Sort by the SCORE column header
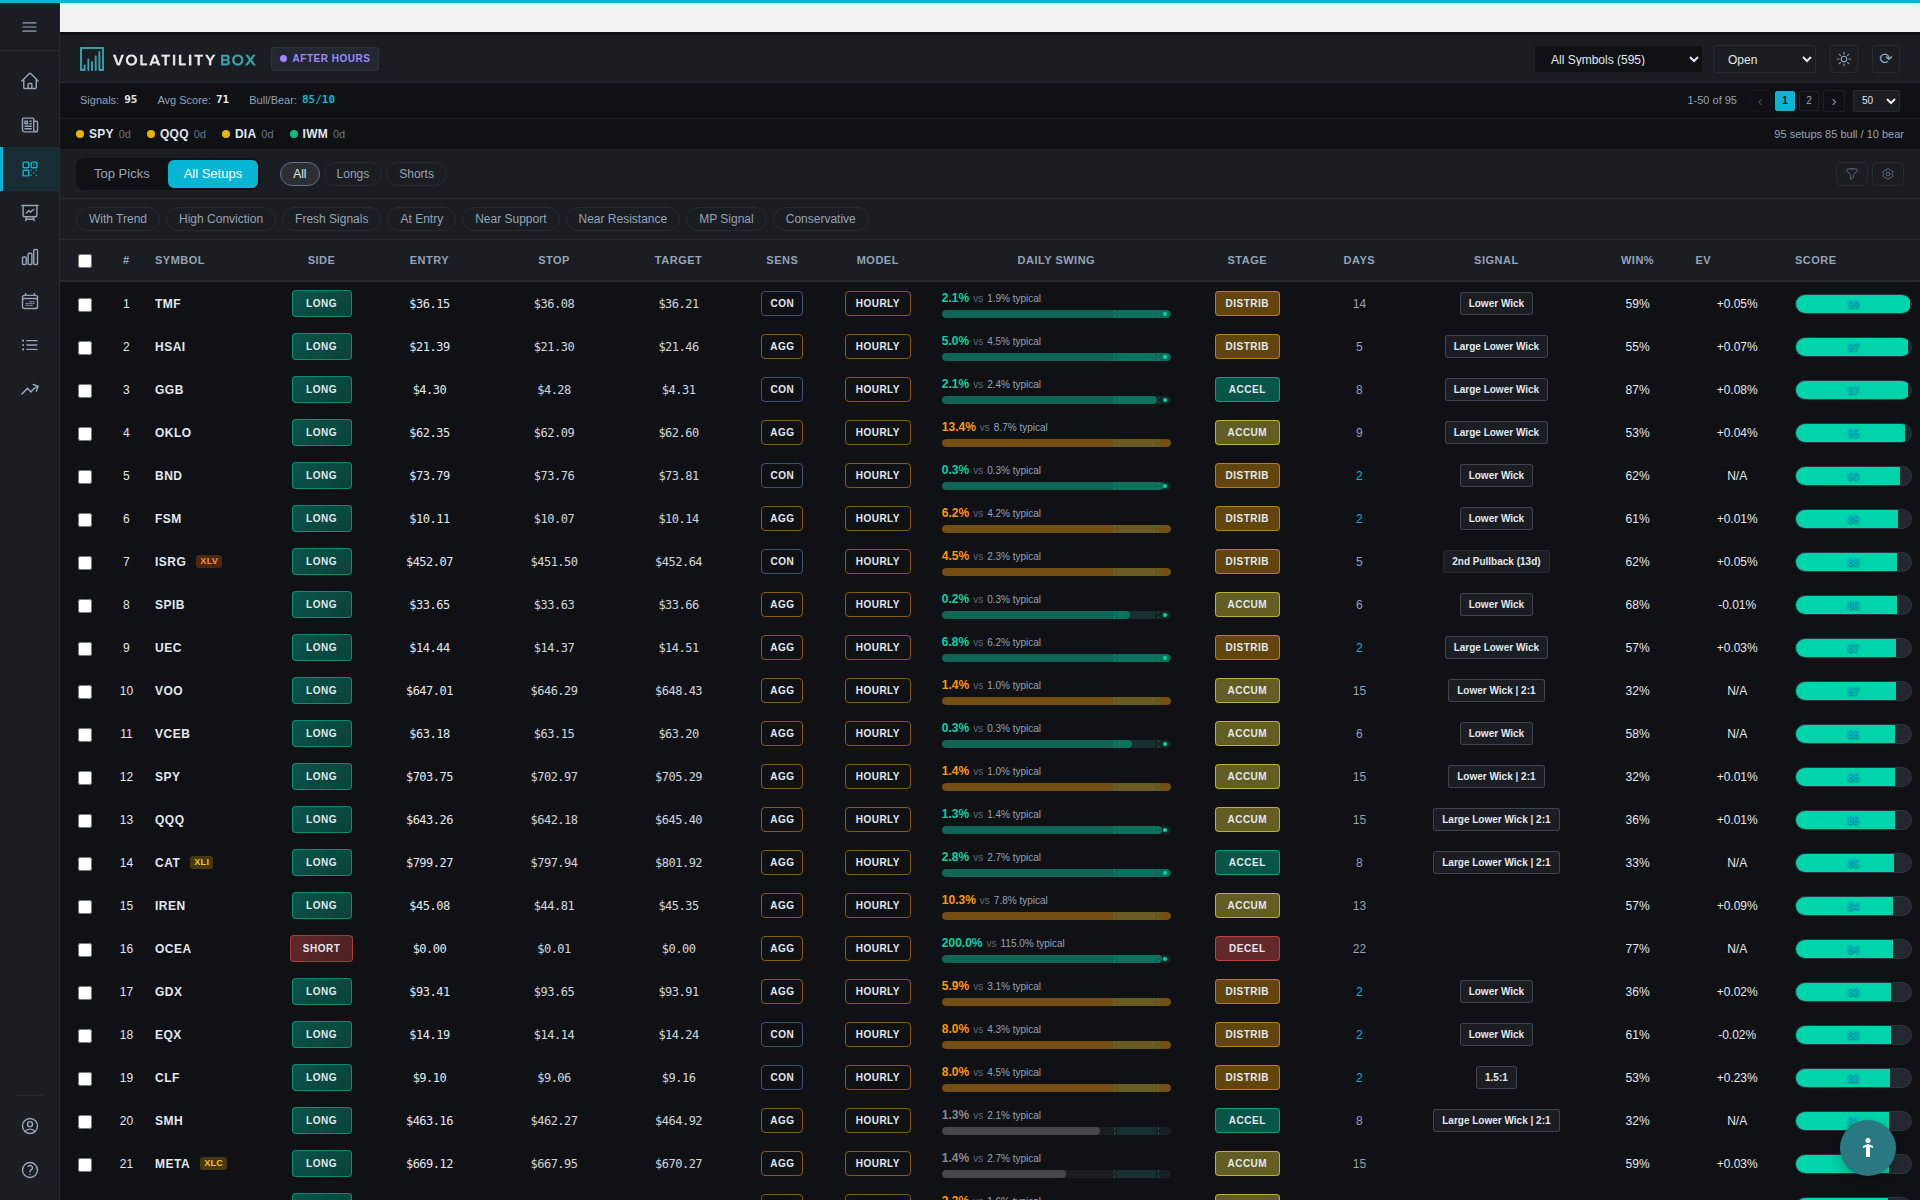The height and width of the screenshot is (1200, 1920). click(1815, 260)
